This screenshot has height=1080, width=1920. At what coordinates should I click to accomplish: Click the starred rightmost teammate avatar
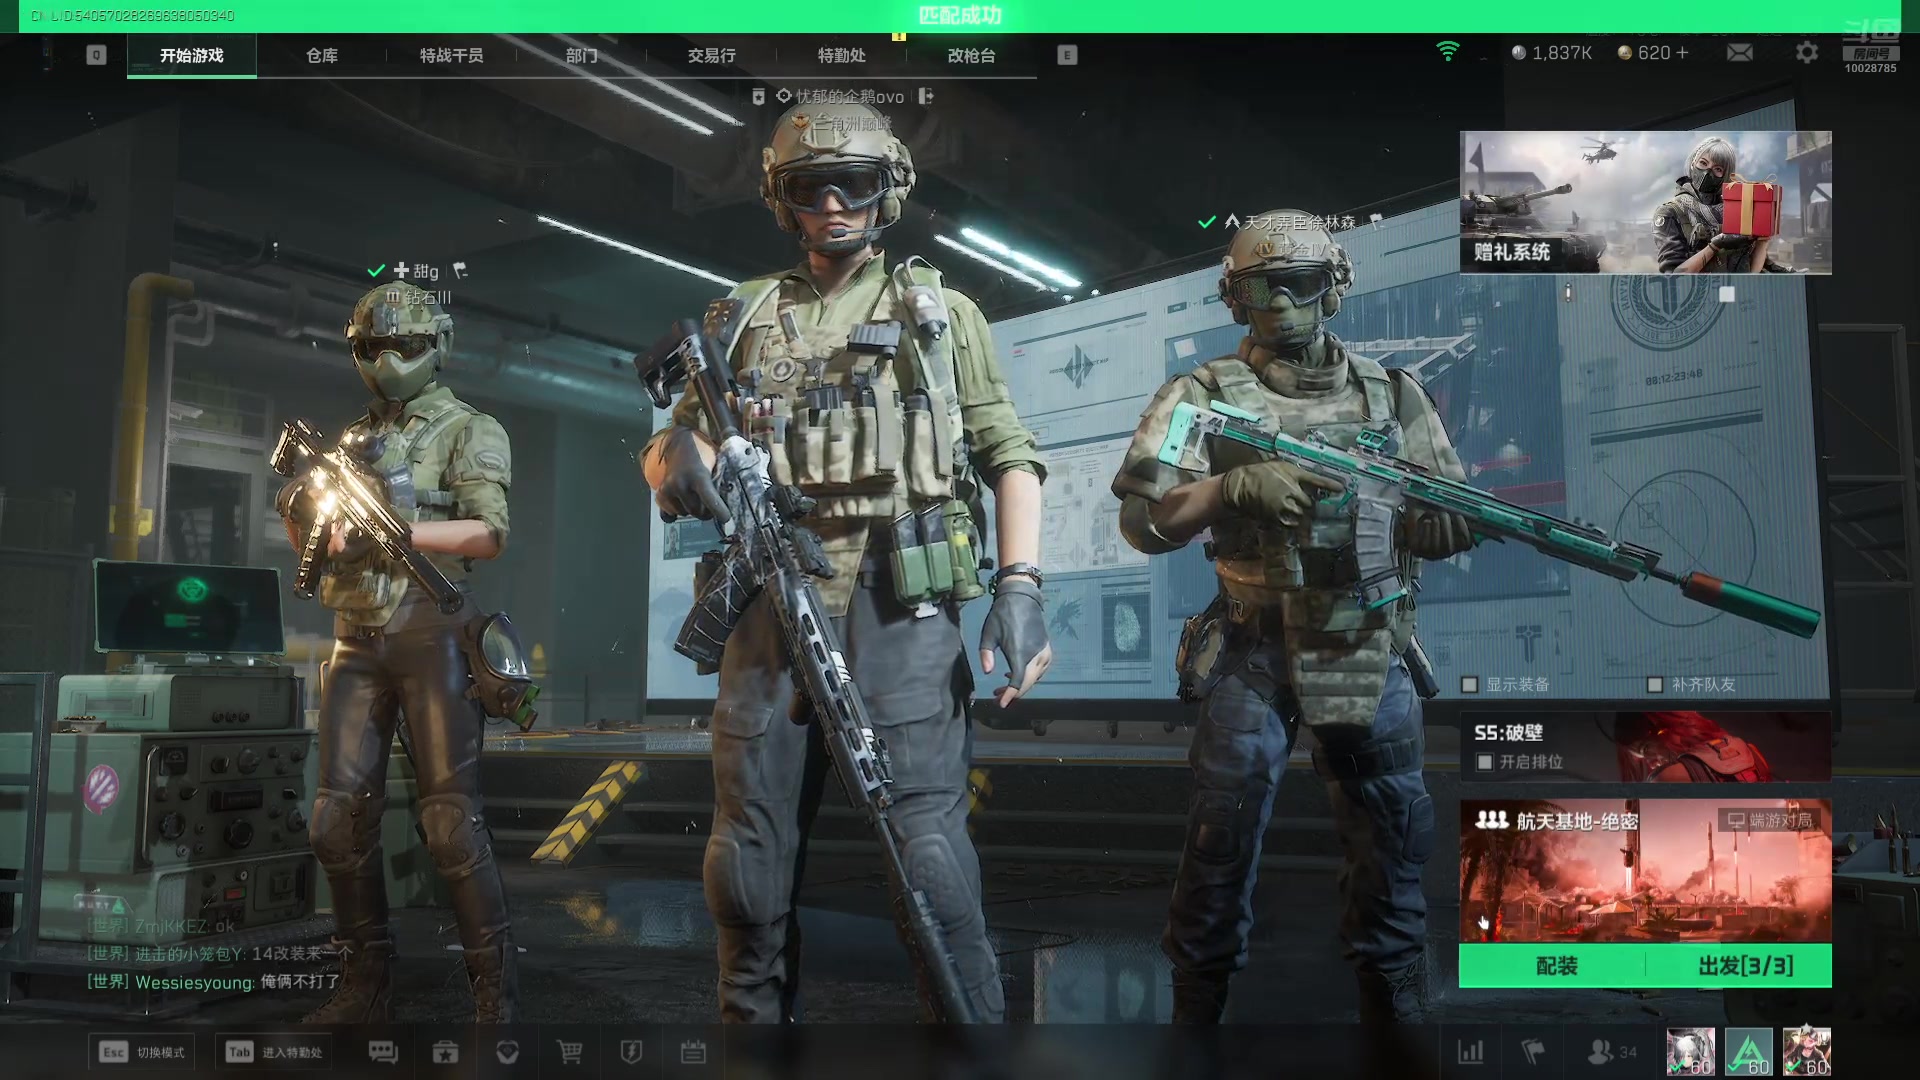(1807, 1052)
